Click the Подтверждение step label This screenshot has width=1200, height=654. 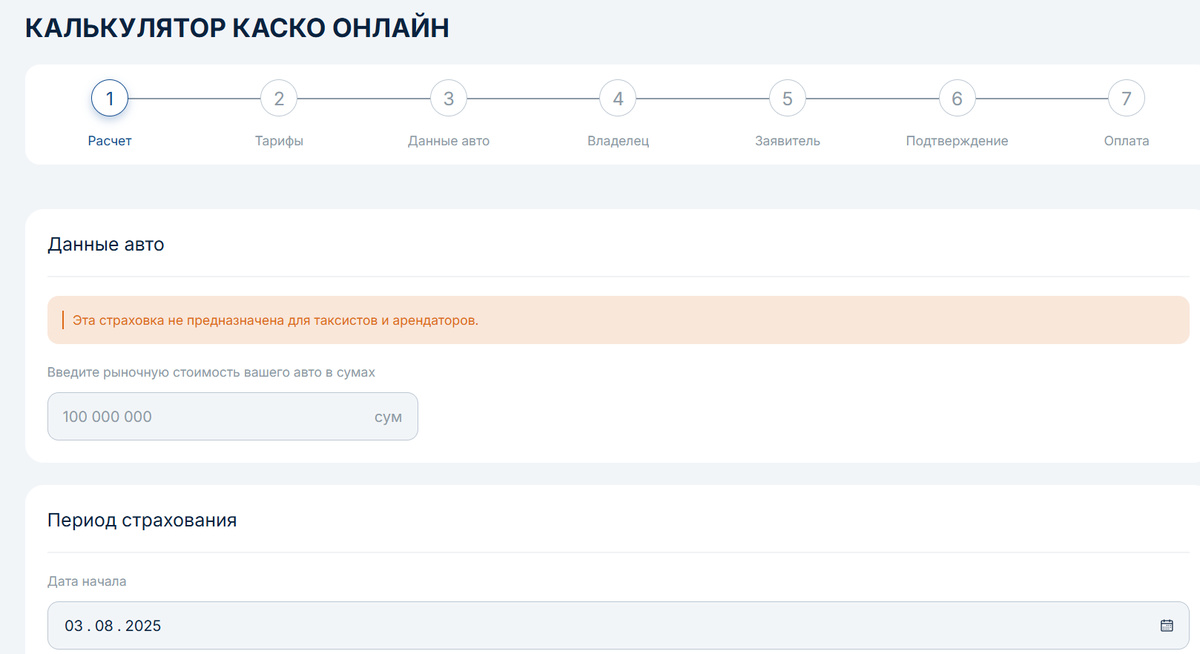coord(957,141)
